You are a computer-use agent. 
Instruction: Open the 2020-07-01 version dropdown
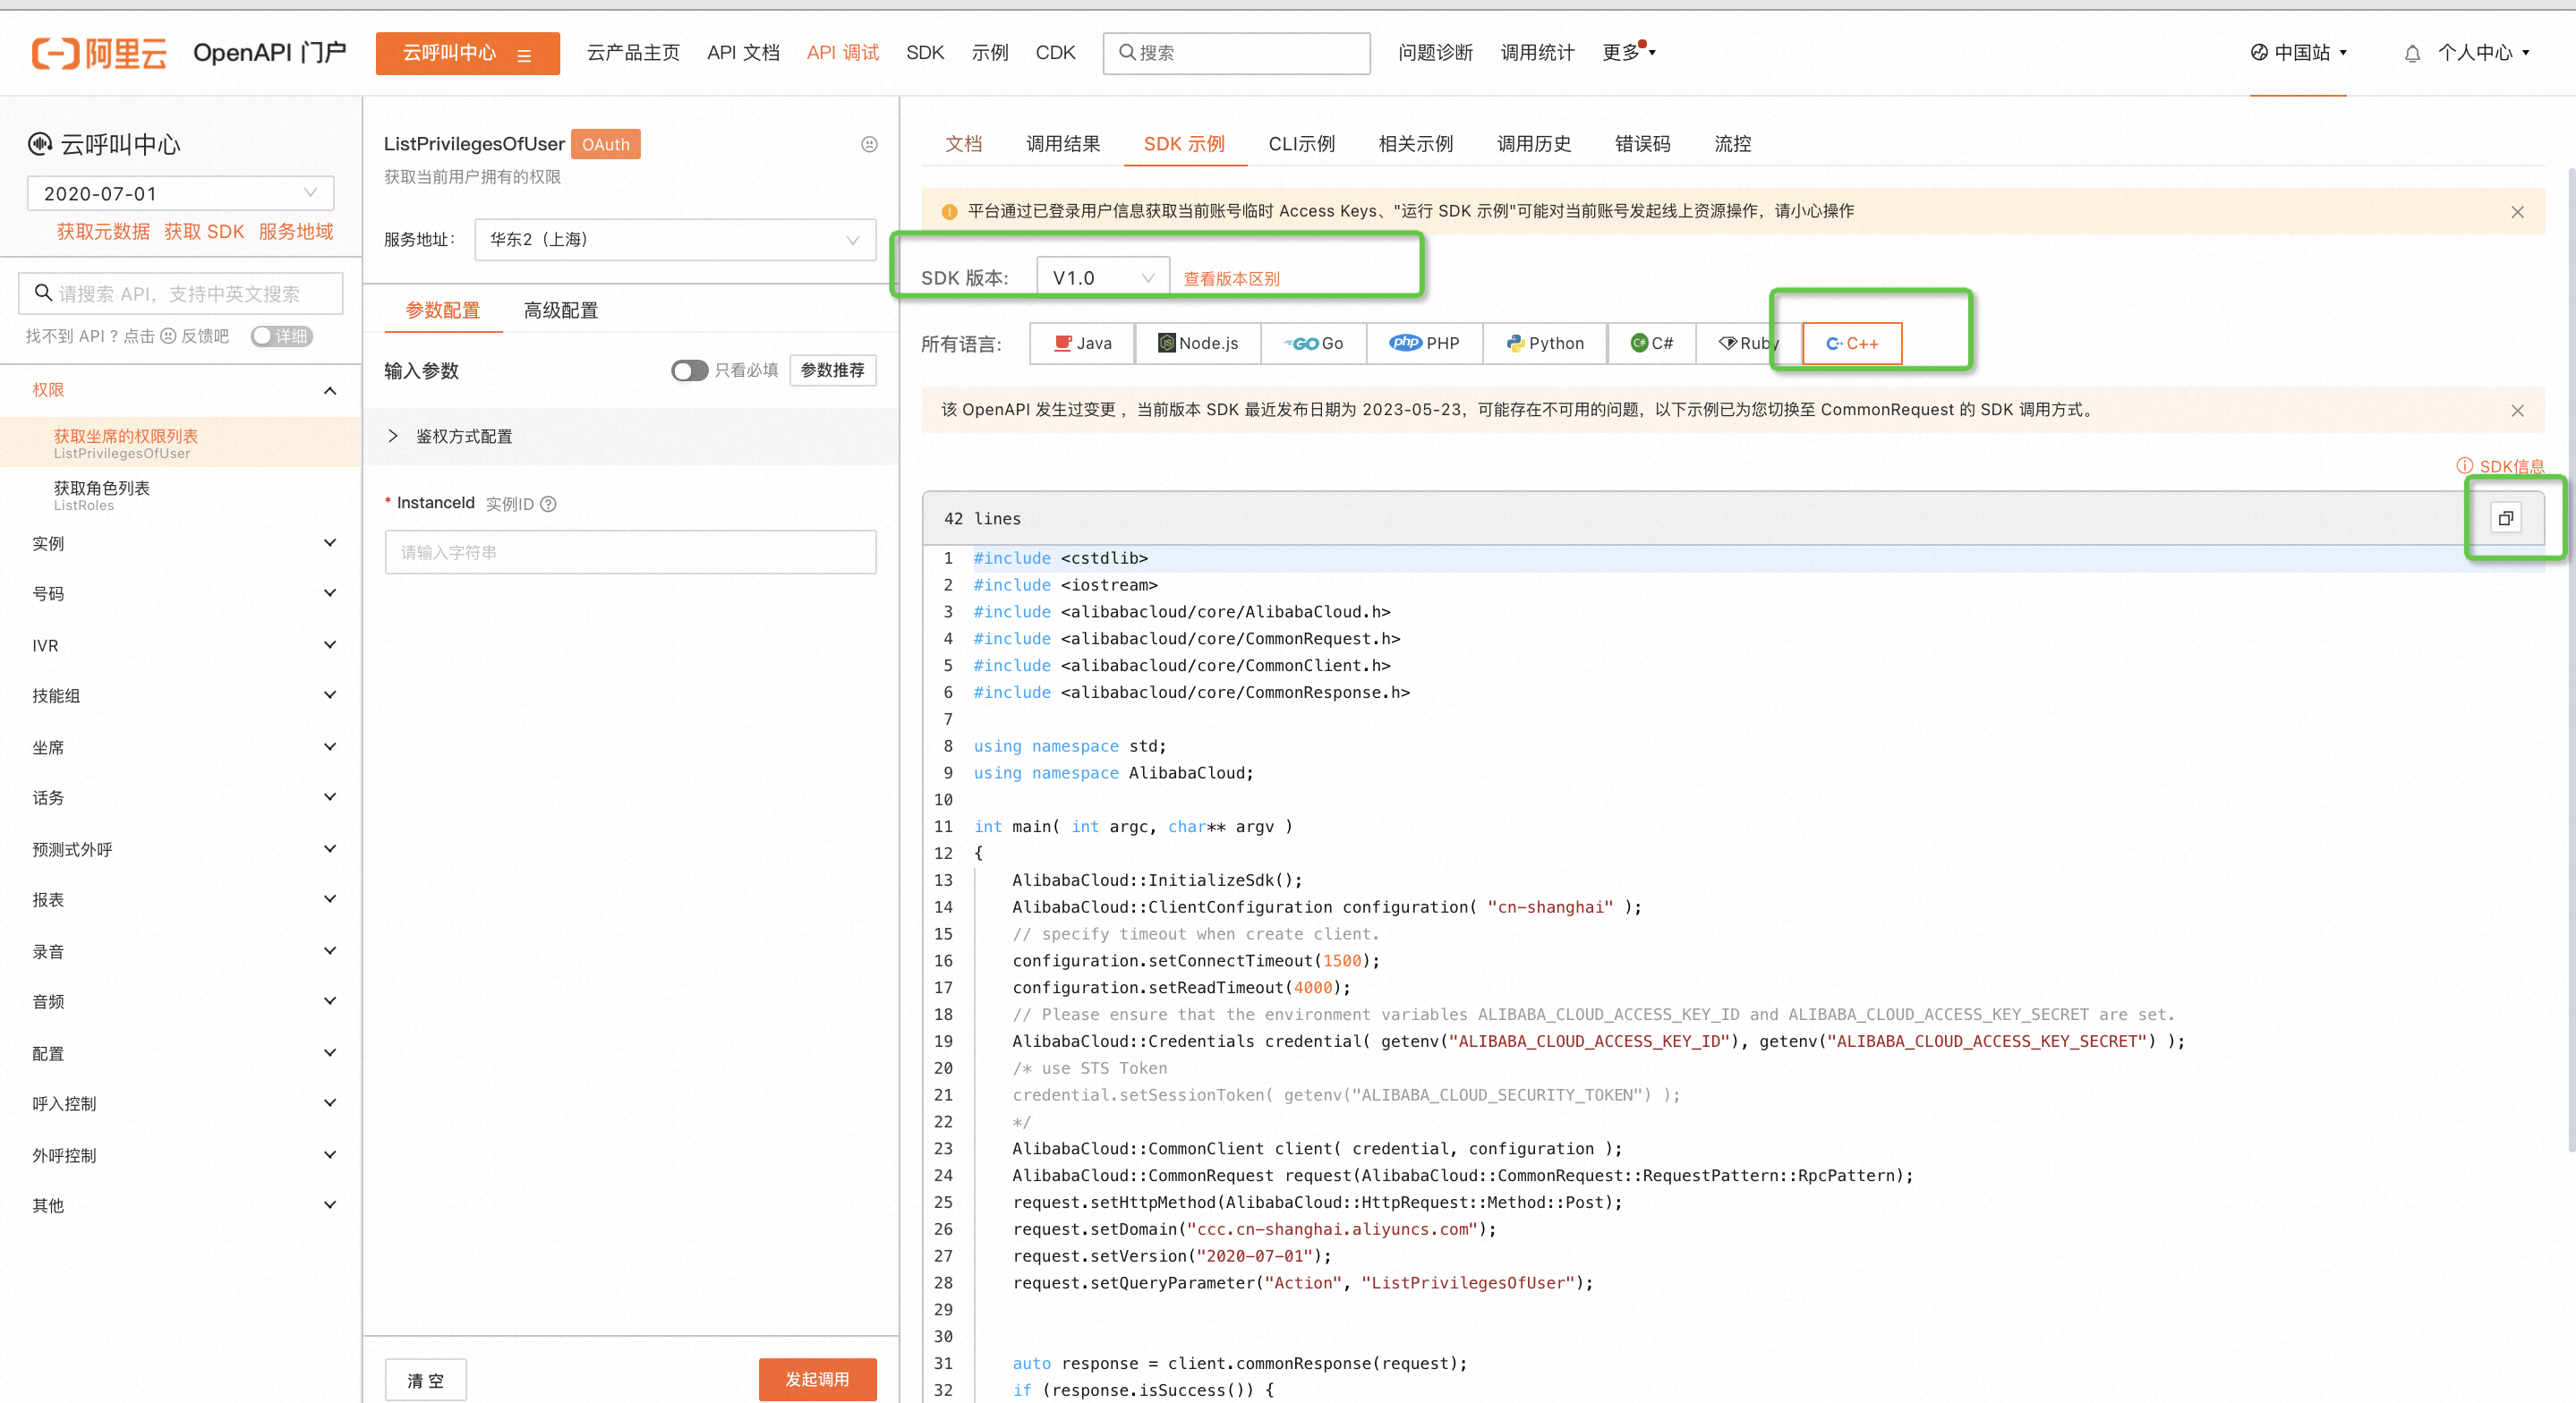click(181, 193)
